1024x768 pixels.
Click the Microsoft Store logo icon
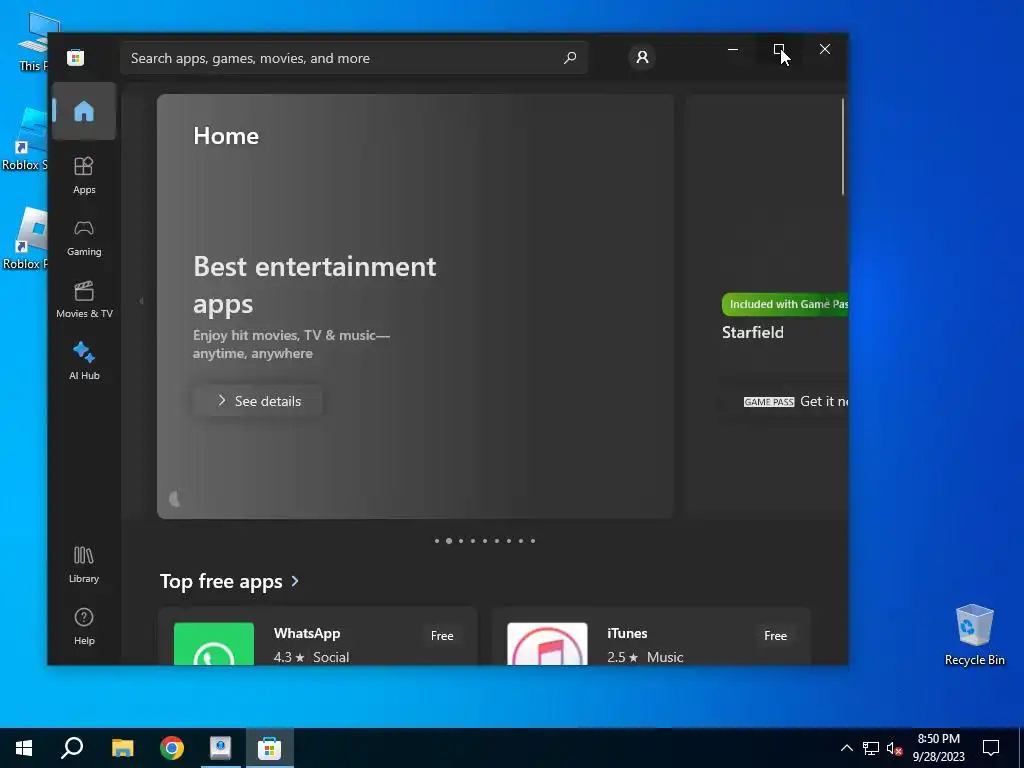pos(76,57)
